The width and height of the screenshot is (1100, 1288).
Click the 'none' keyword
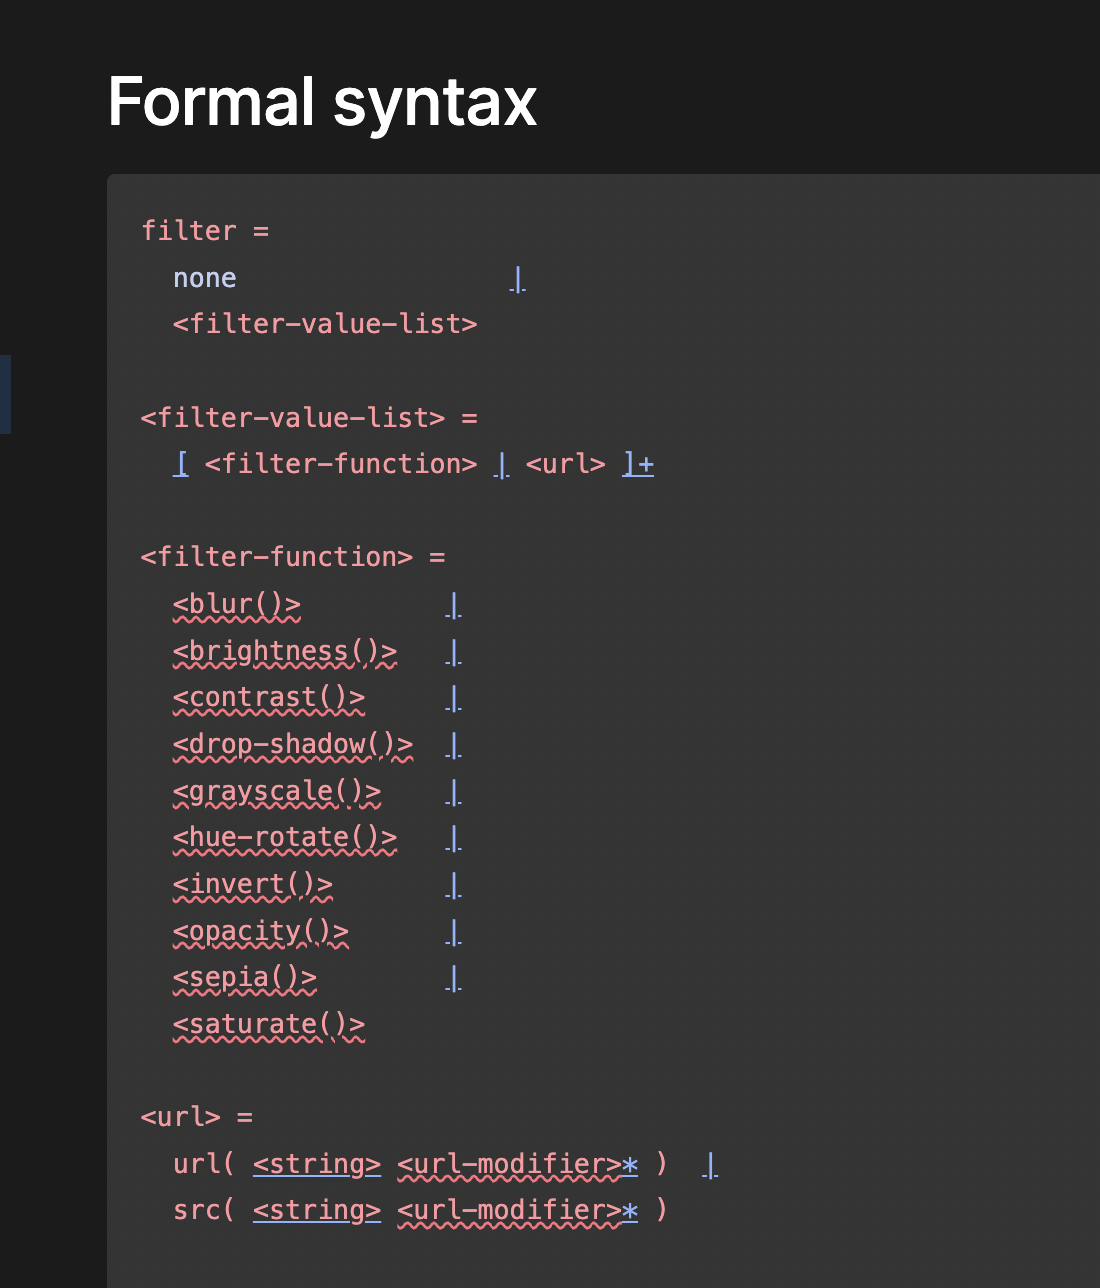click(x=205, y=278)
